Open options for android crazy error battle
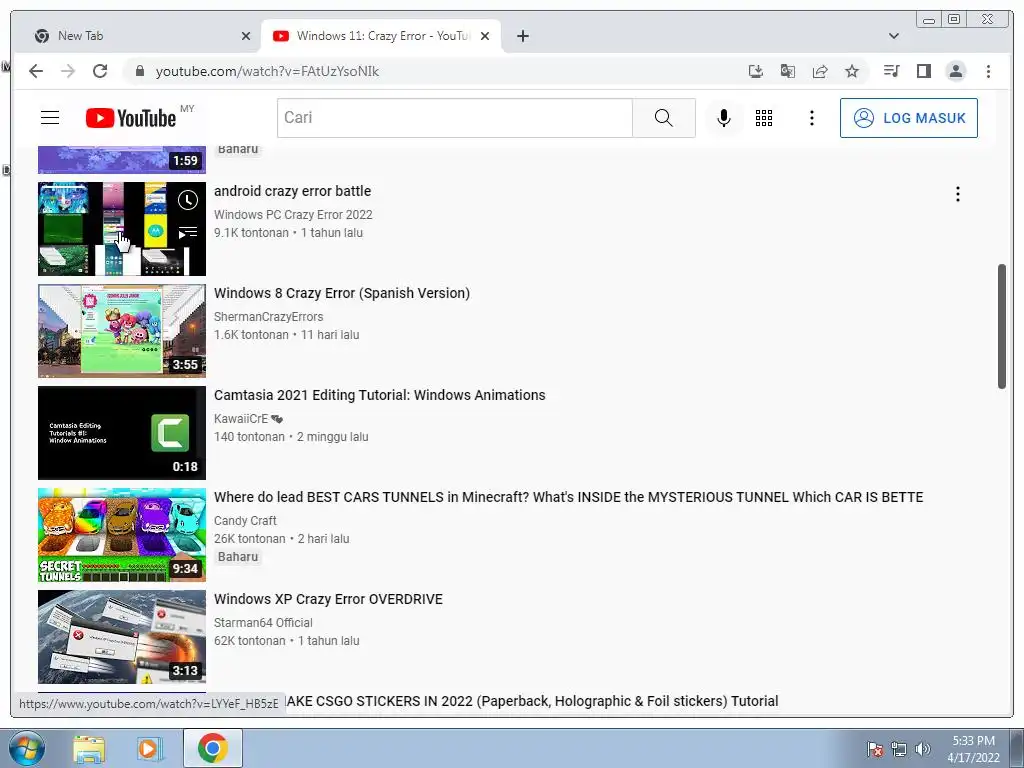 coord(957,194)
